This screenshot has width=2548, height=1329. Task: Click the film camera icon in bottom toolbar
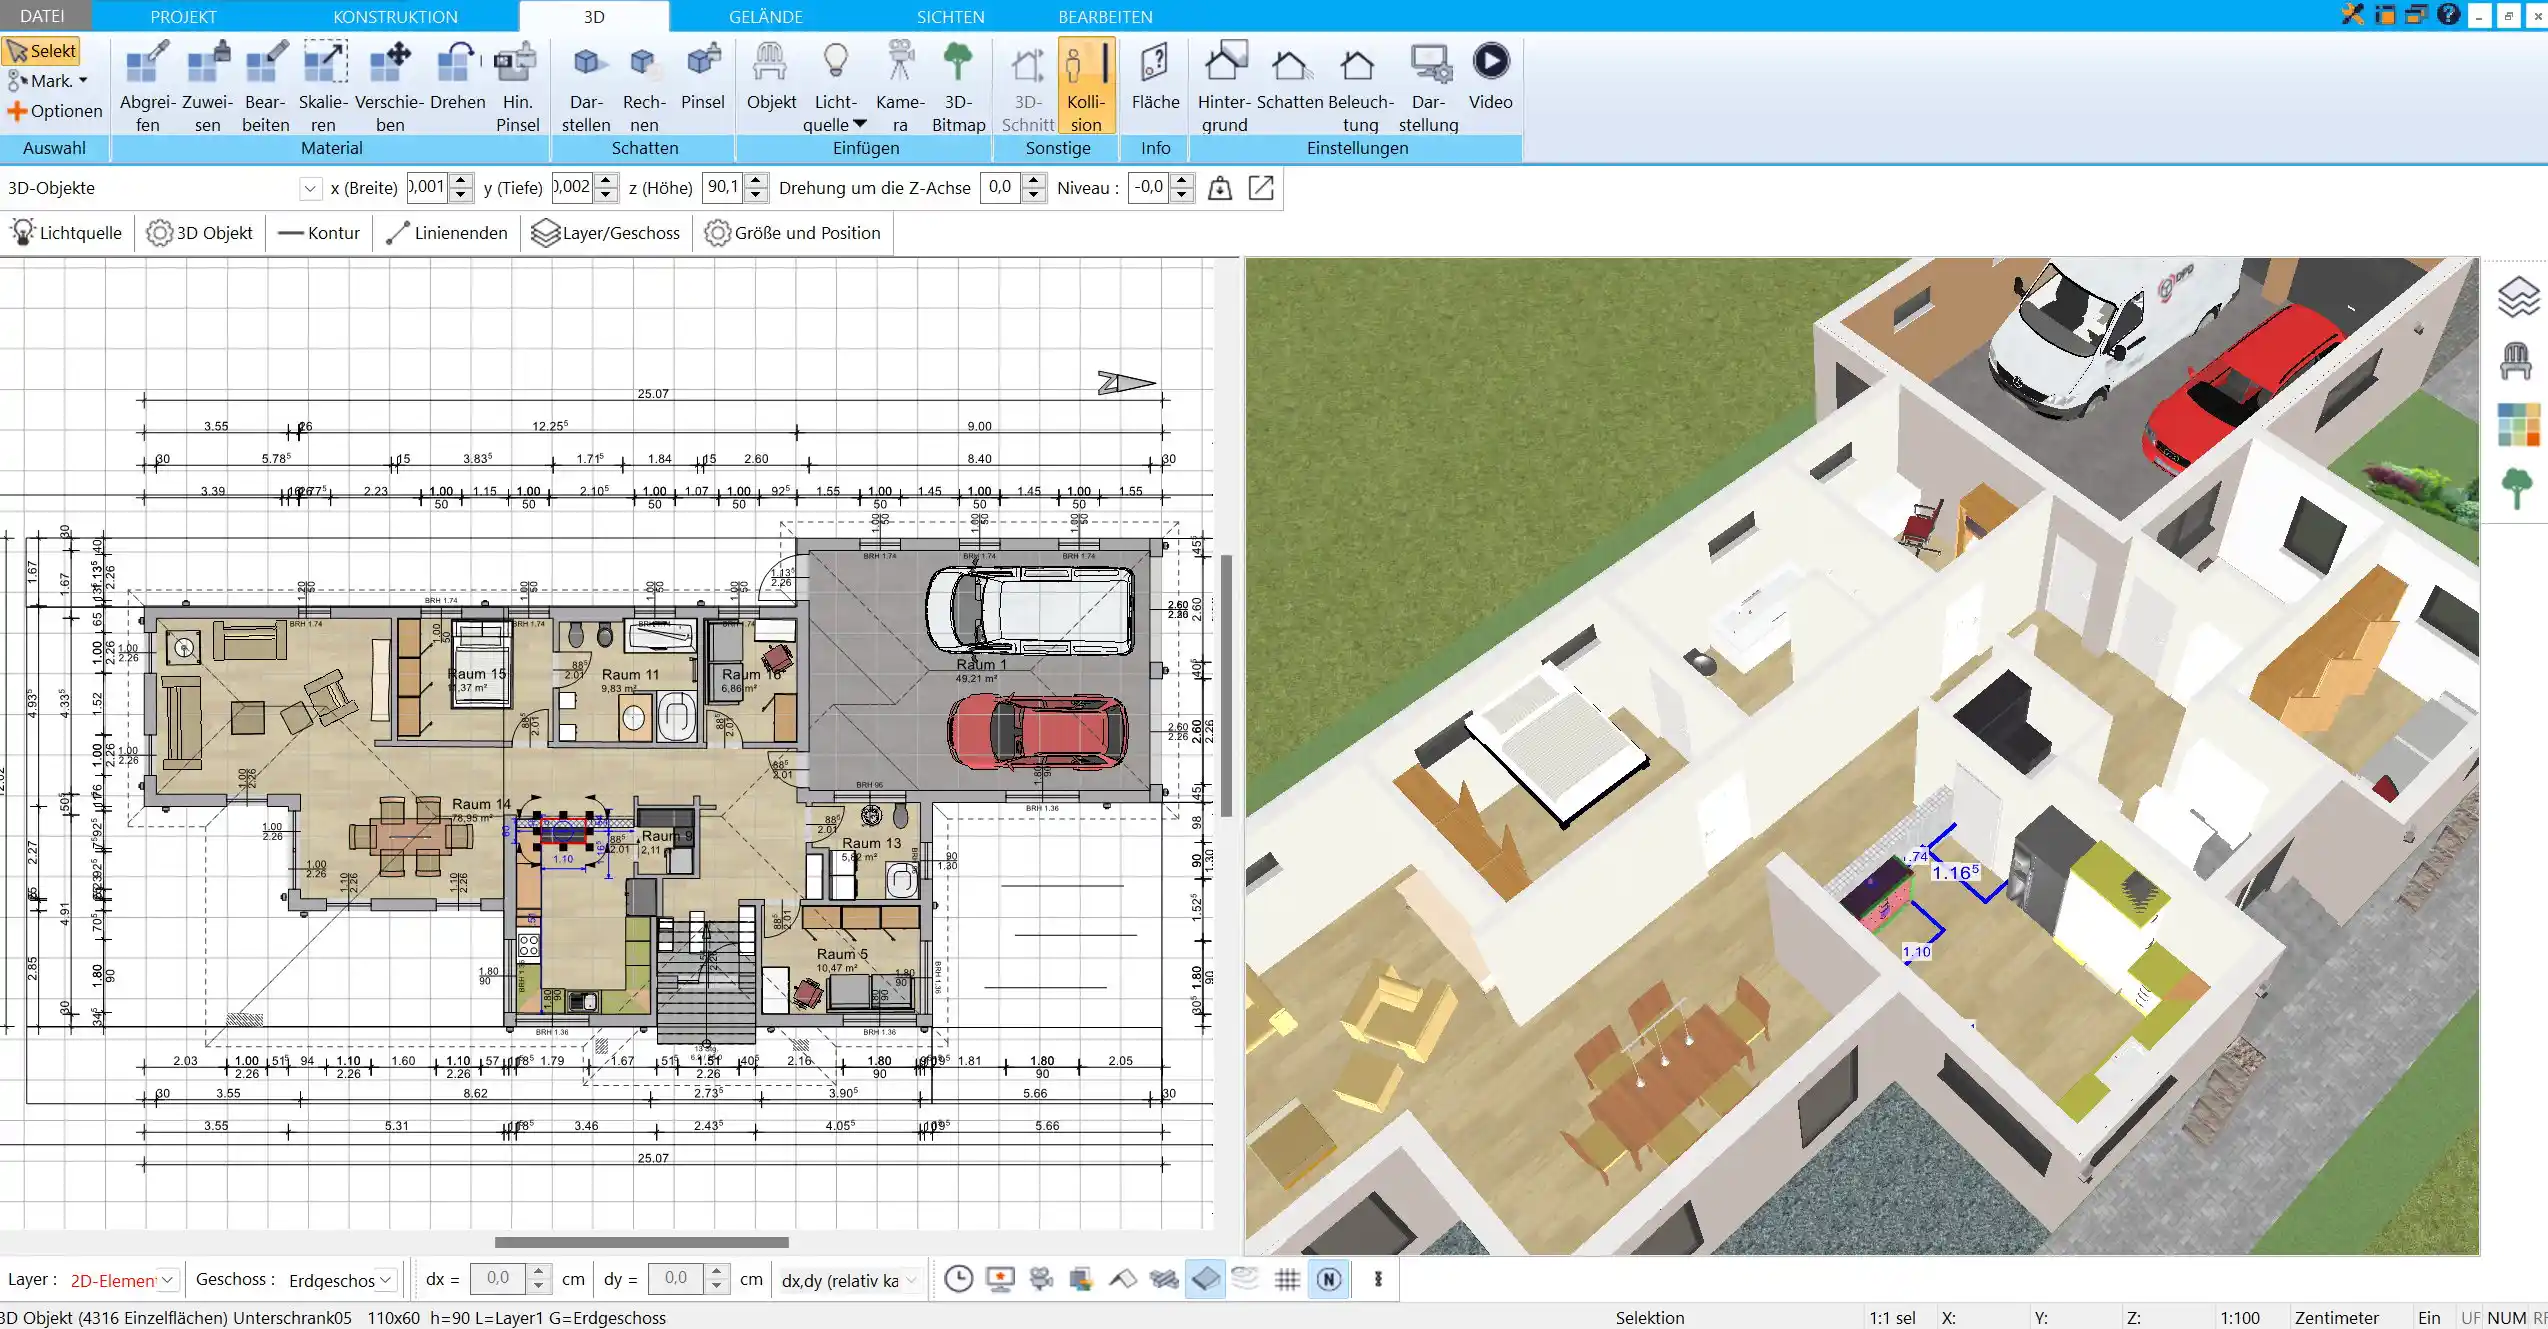coord(1041,1279)
